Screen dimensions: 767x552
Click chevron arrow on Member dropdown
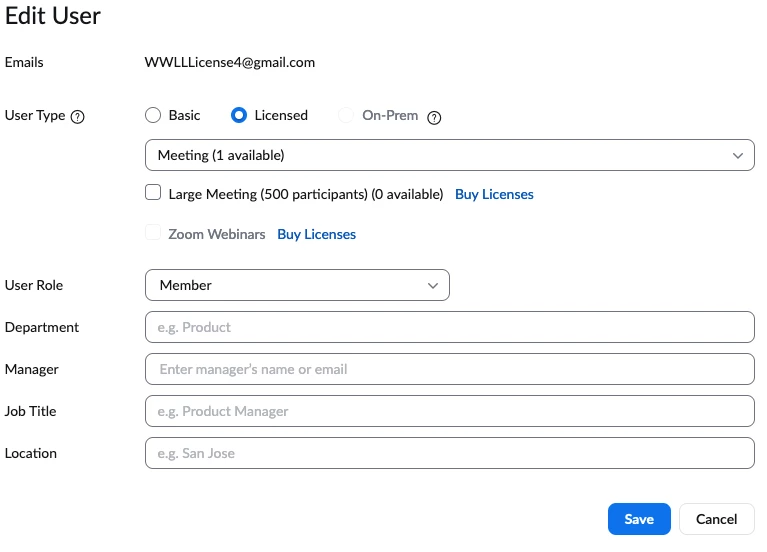coord(433,286)
